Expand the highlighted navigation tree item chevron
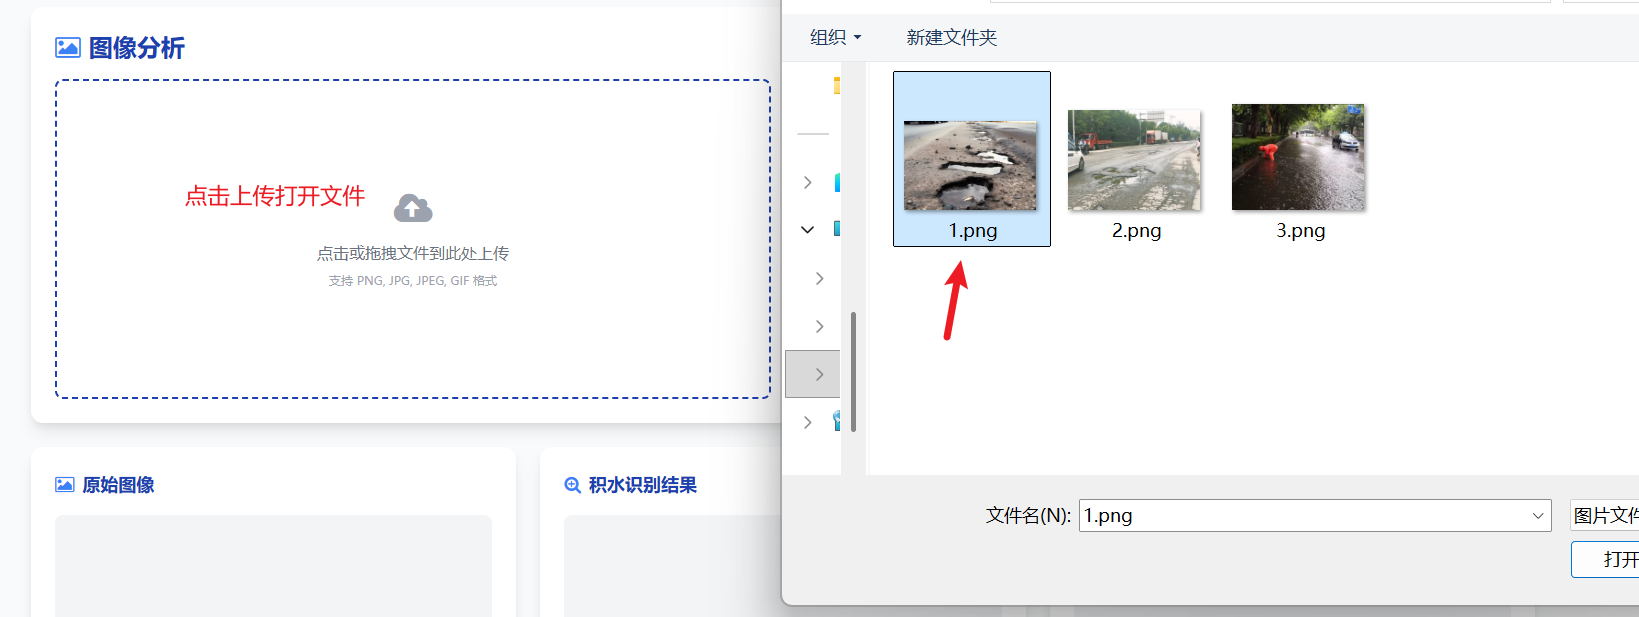1639x617 pixels. click(x=820, y=374)
